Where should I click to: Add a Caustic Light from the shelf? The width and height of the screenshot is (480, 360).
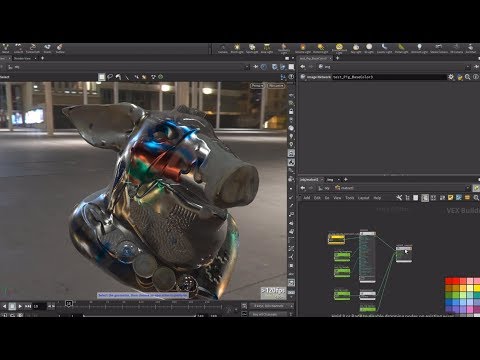[x=384, y=49]
